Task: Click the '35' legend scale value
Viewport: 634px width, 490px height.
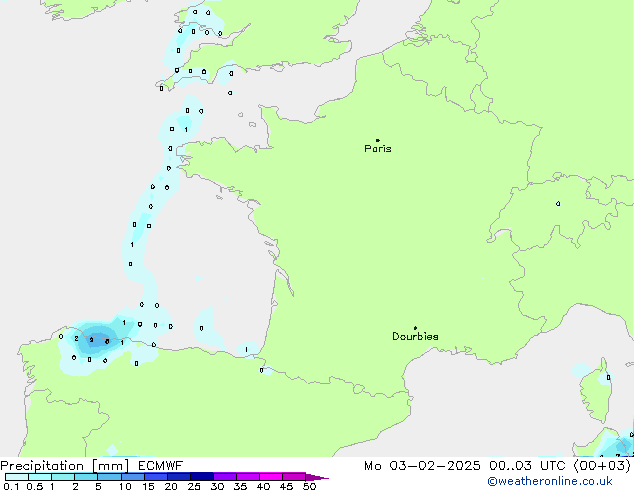Action: pyautogui.click(x=240, y=486)
